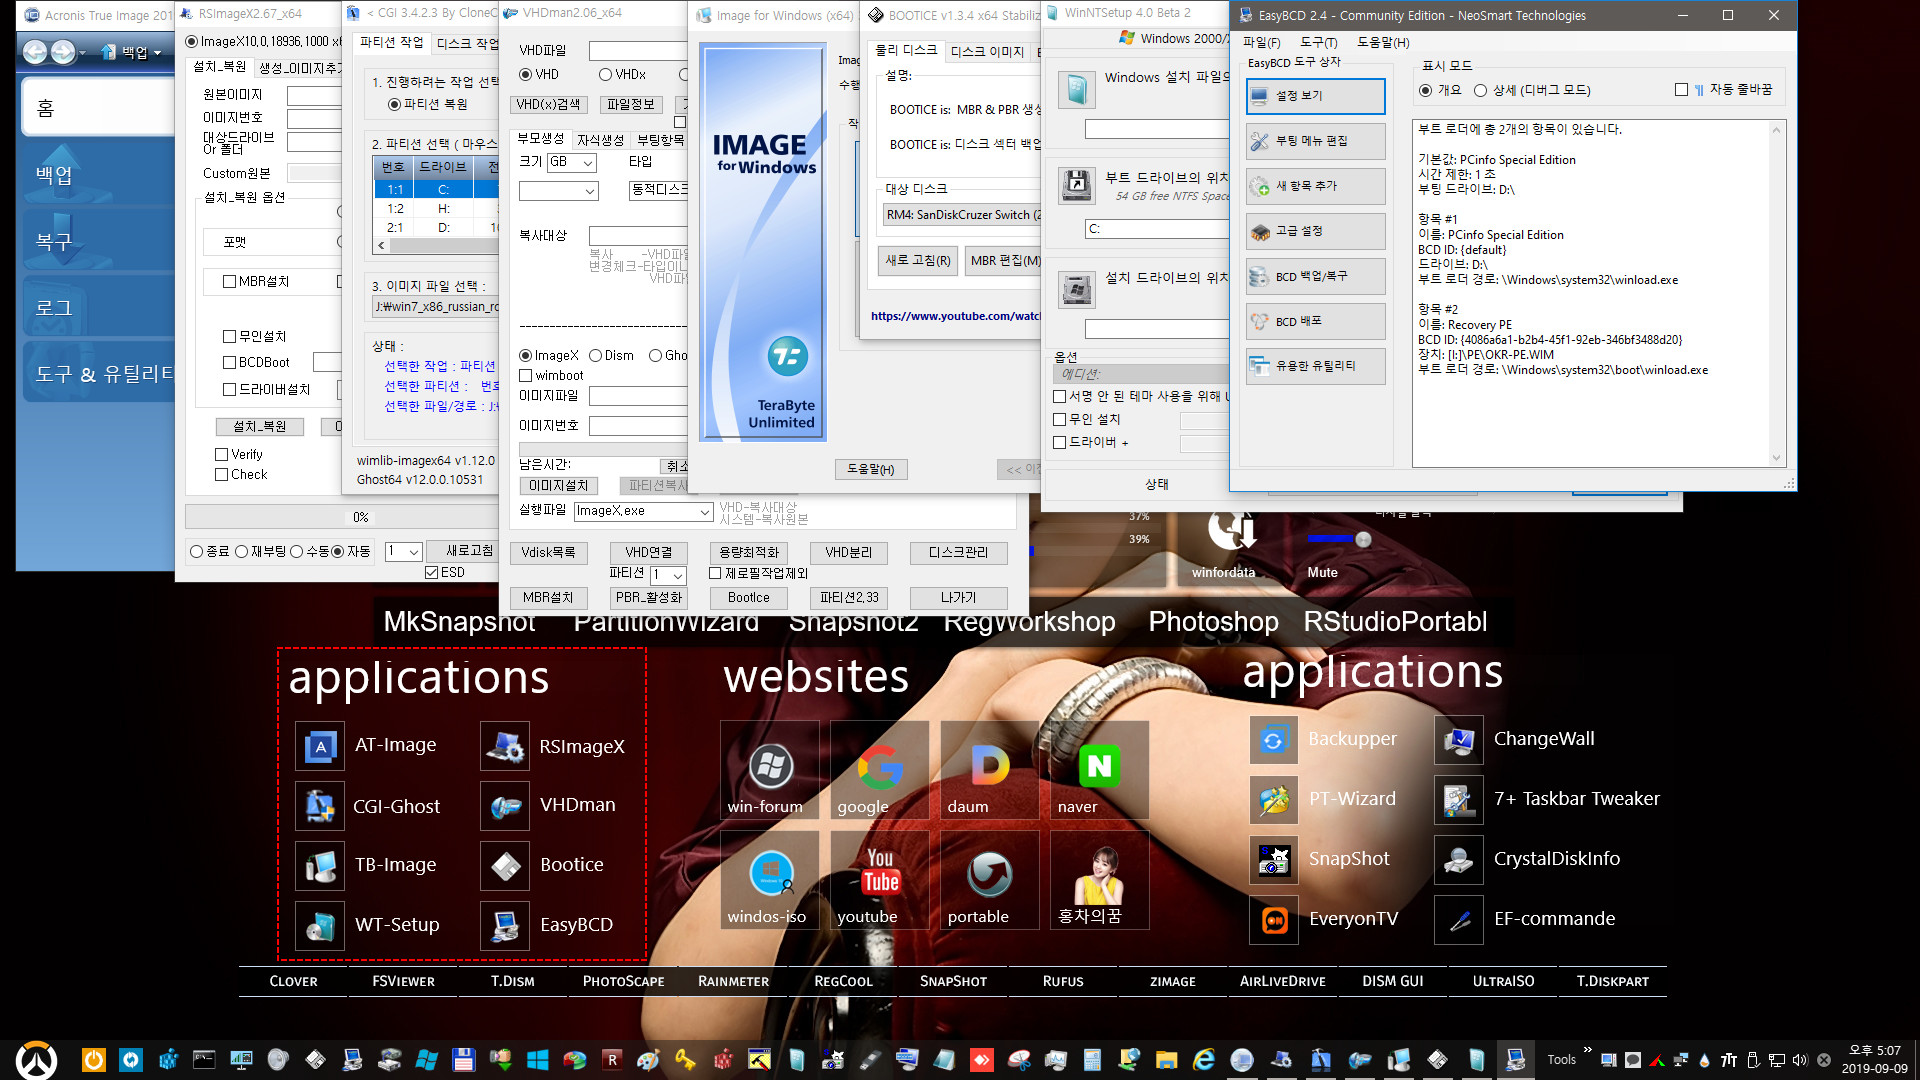Open 부팅 메뉴 편집 in EasyBCD
Image resolution: width=1920 pixels, height=1080 pixels.
coord(1315,141)
